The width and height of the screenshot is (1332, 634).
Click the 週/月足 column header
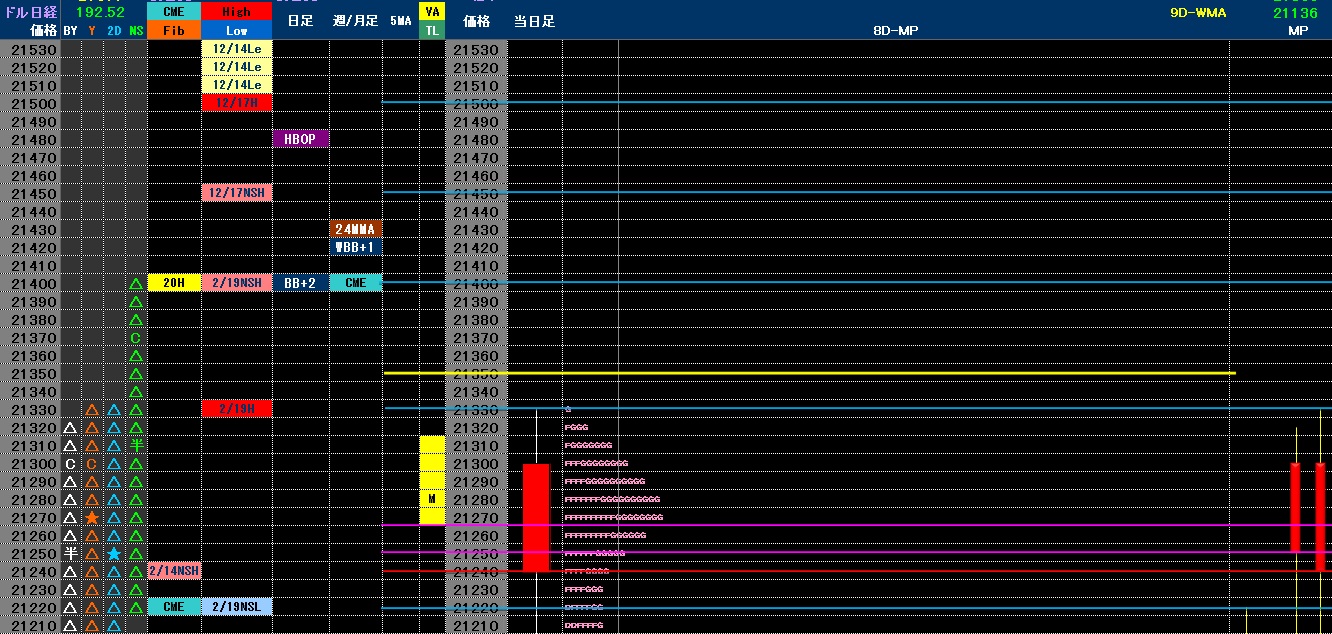click(x=355, y=20)
